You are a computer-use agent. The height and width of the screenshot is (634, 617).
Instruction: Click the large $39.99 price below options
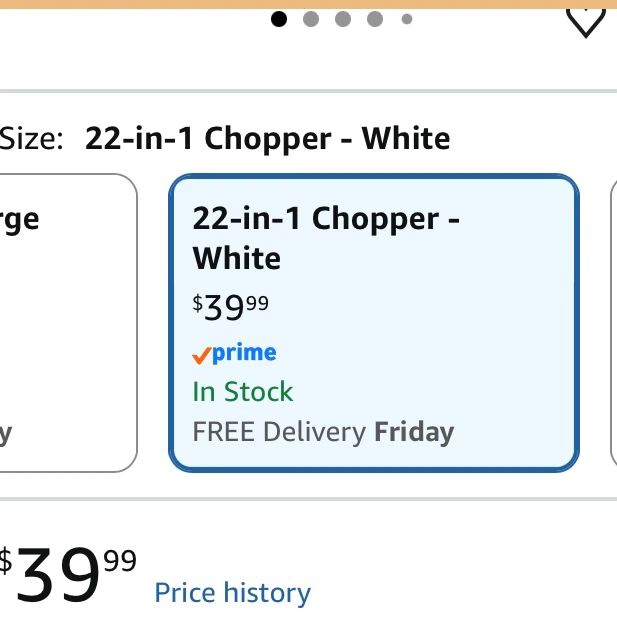(x=68, y=573)
